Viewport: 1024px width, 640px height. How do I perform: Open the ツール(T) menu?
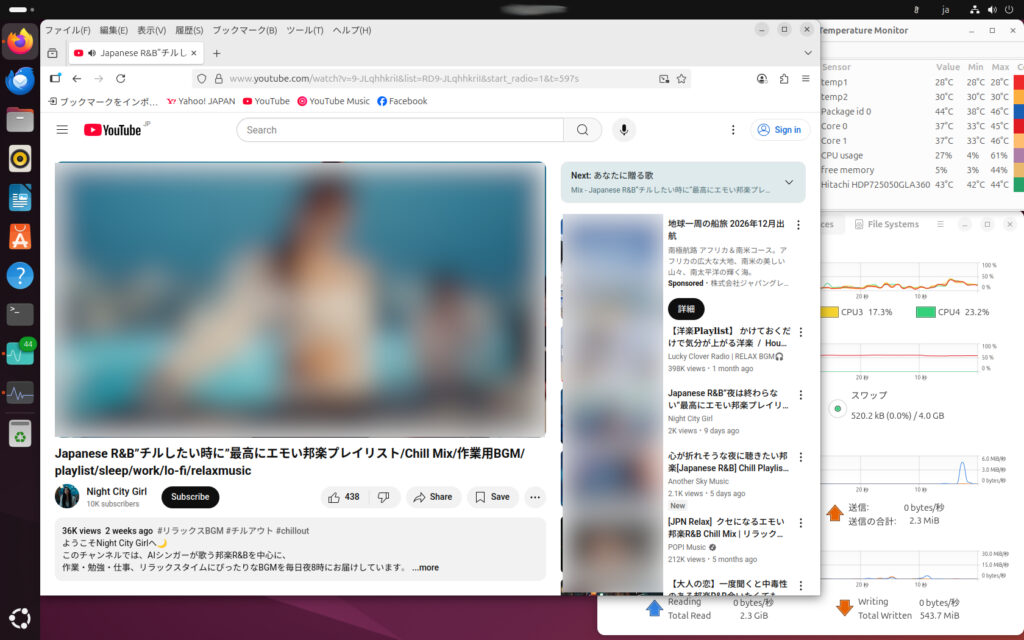click(304, 30)
